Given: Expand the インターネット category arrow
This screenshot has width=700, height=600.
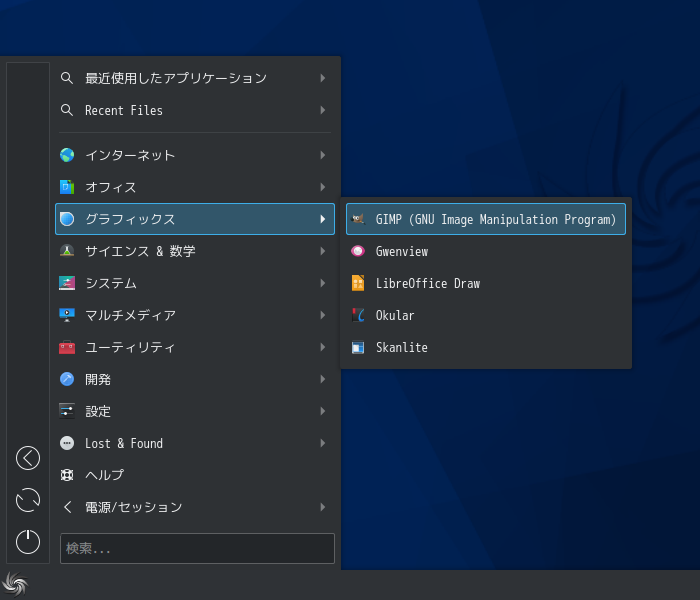Looking at the screenshot, I should (x=323, y=155).
